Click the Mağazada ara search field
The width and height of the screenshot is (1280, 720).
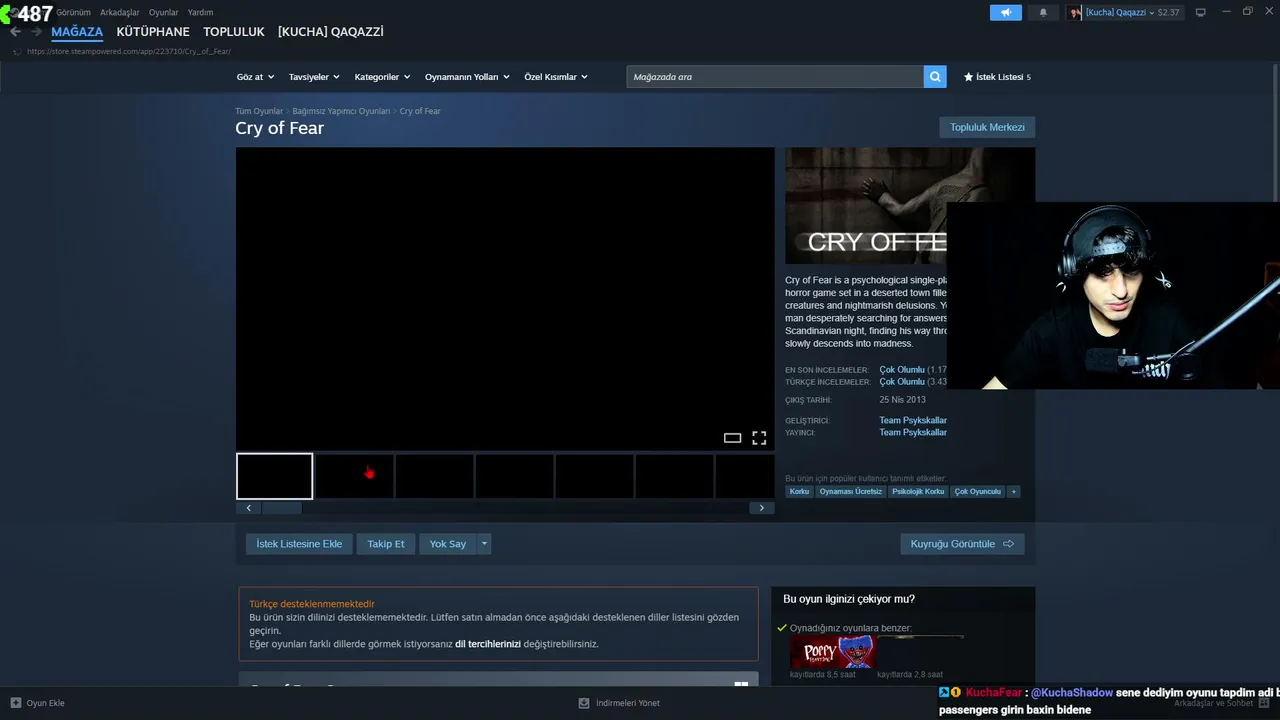775,77
